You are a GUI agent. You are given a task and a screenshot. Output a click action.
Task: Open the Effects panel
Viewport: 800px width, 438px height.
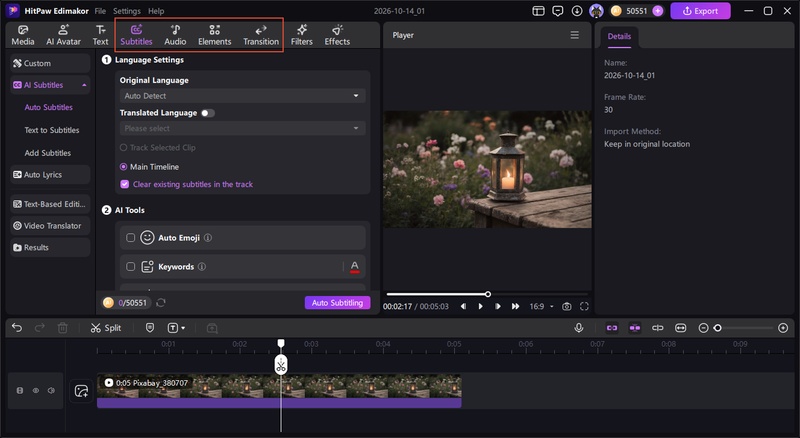pos(337,35)
